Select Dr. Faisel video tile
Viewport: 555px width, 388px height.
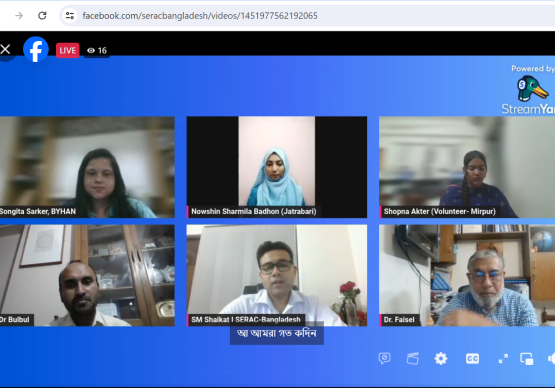coord(467,275)
